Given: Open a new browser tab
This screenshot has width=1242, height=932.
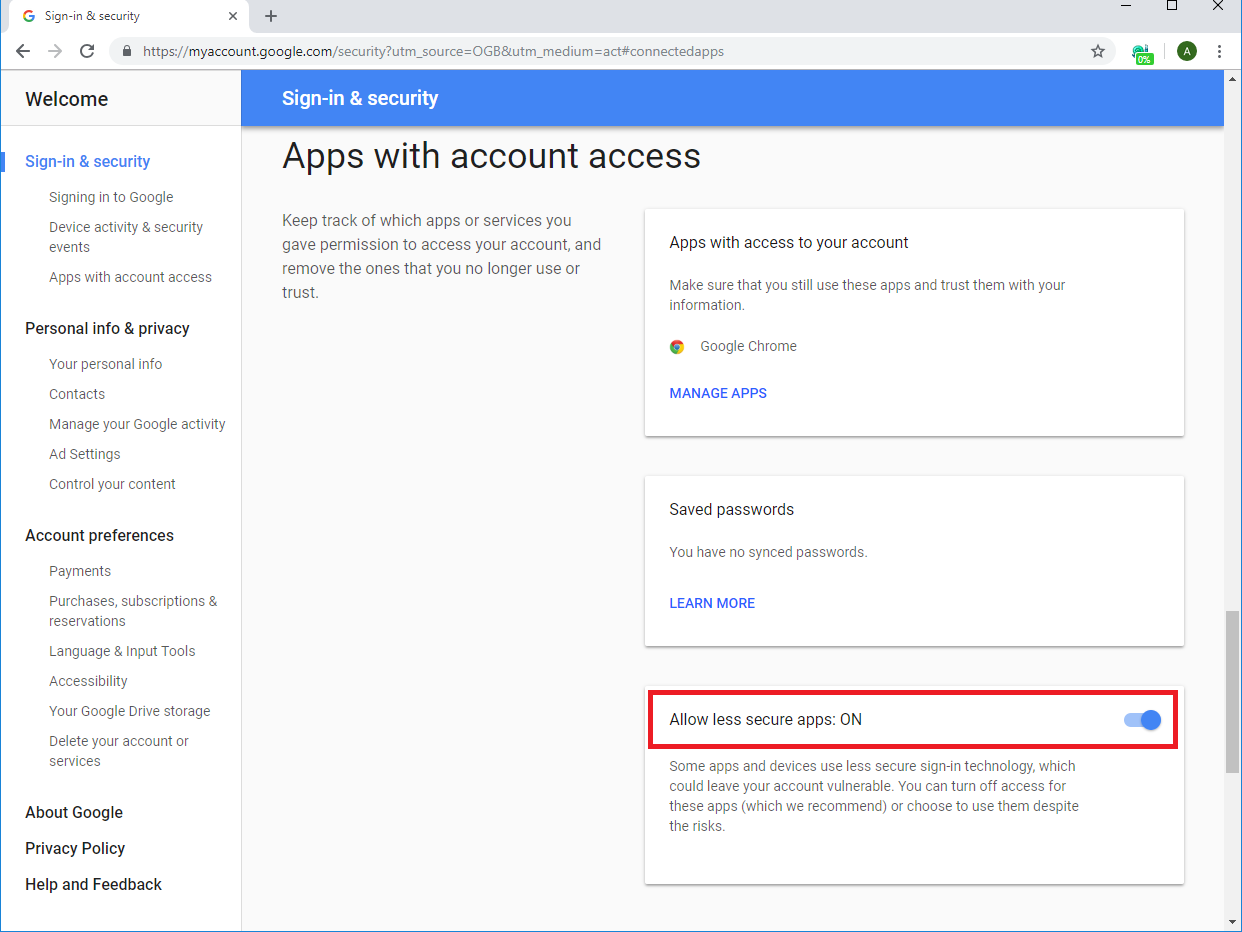Looking at the screenshot, I should point(270,16).
